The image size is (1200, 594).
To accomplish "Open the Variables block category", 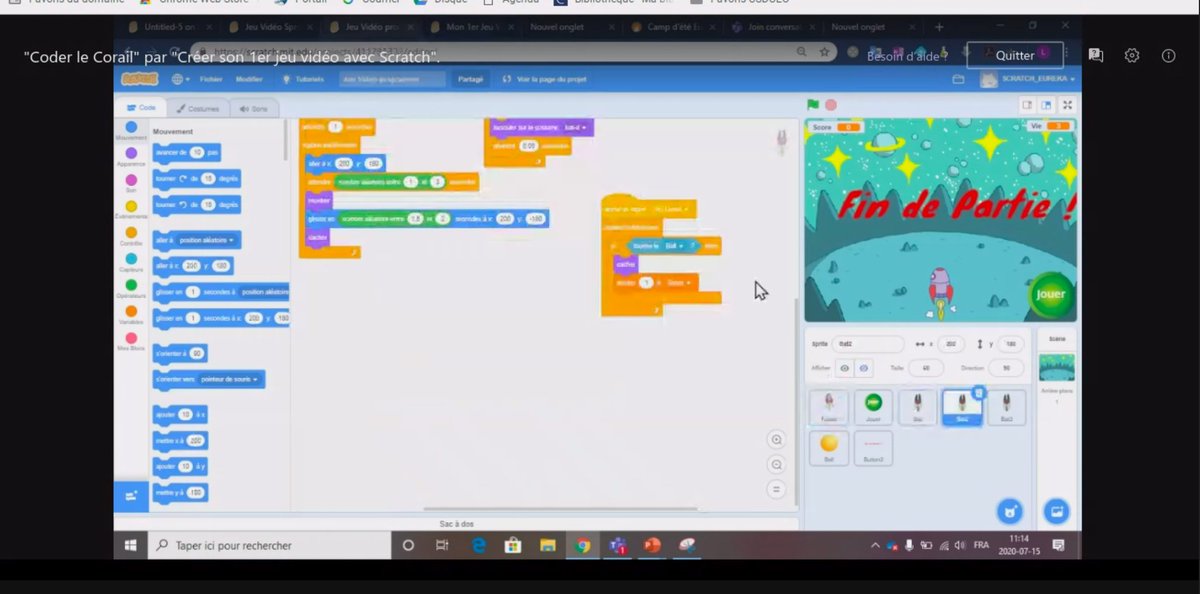I will [x=131, y=316].
